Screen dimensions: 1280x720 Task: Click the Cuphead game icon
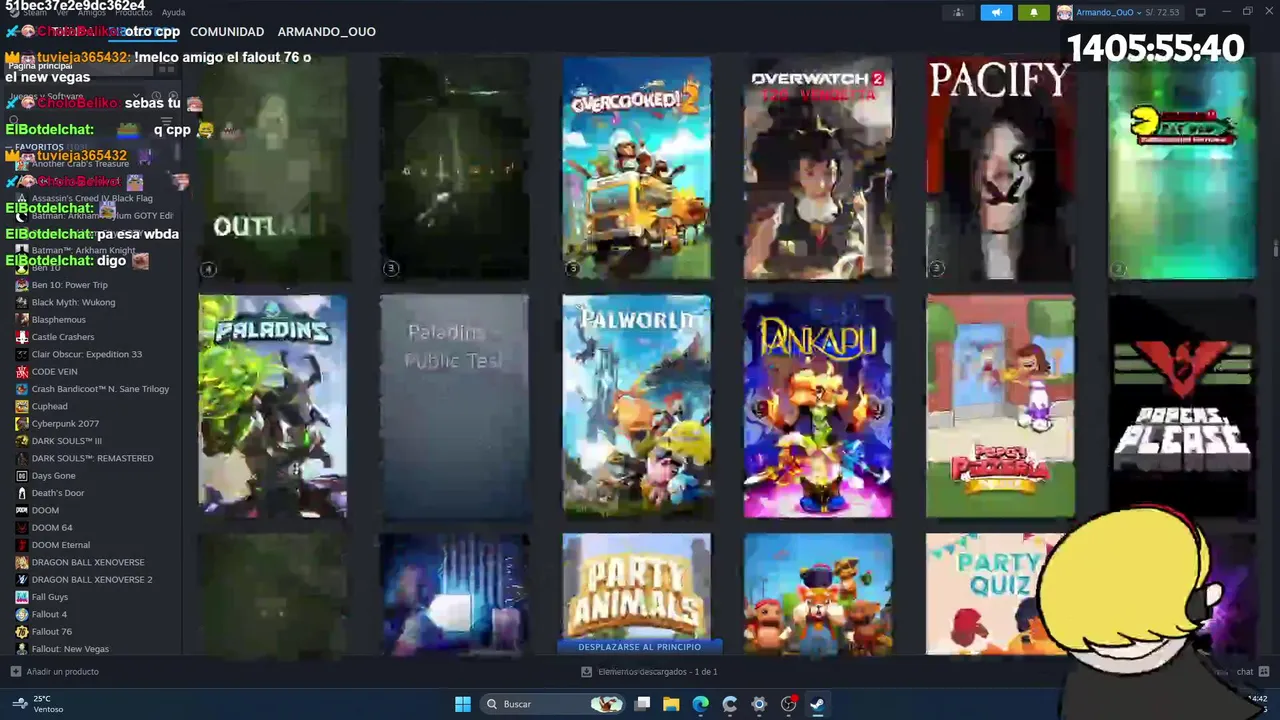coord(22,406)
